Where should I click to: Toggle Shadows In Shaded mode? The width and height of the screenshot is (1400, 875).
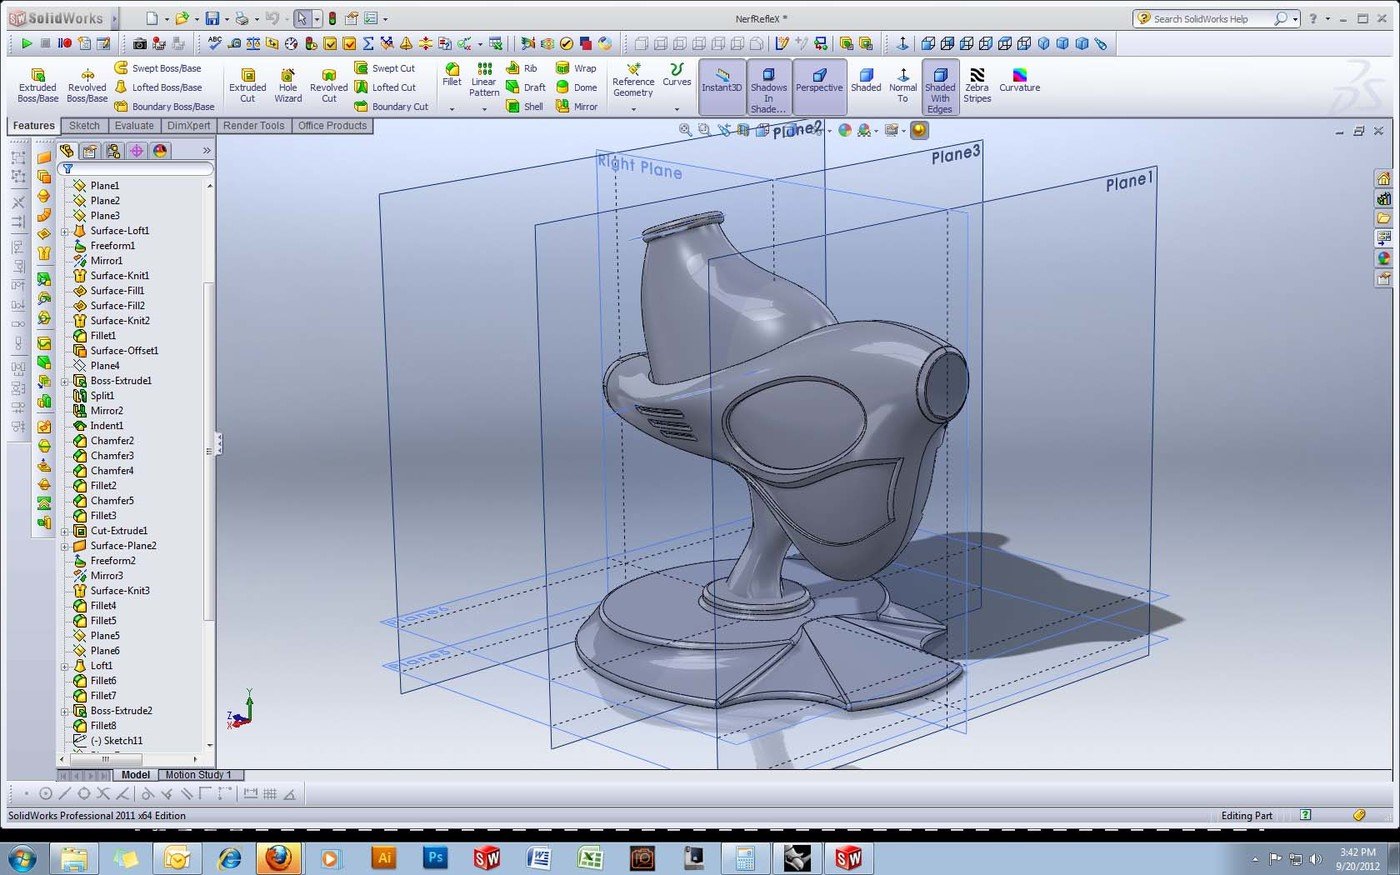tap(768, 86)
